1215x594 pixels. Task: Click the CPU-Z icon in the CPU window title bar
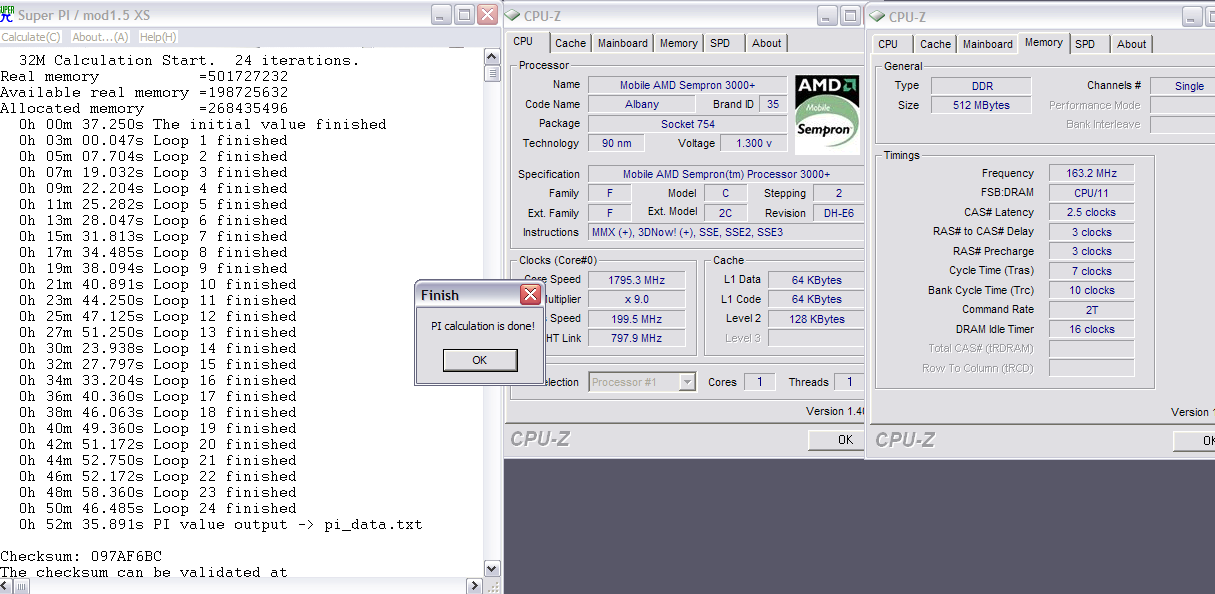click(513, 15)
